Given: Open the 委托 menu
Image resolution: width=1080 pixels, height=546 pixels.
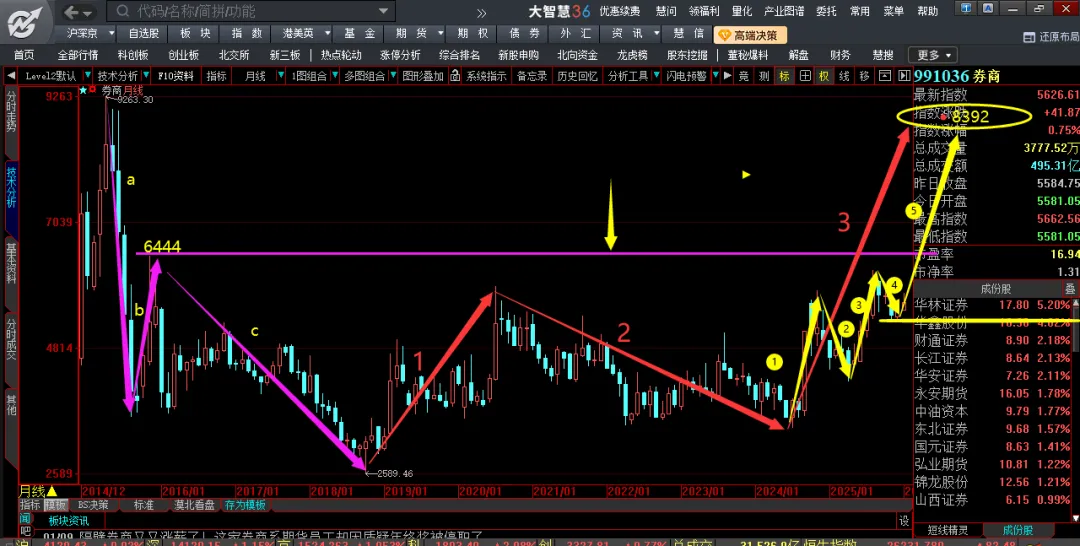Looking at the screenshot, I should point(827,11).
